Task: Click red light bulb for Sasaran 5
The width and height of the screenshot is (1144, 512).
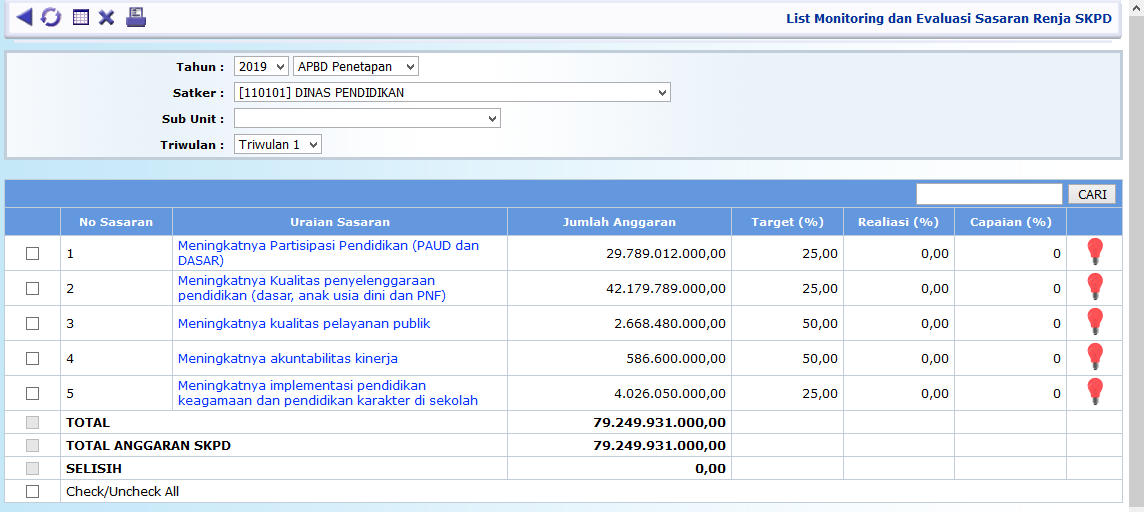Action: [x=1095, y=392]
